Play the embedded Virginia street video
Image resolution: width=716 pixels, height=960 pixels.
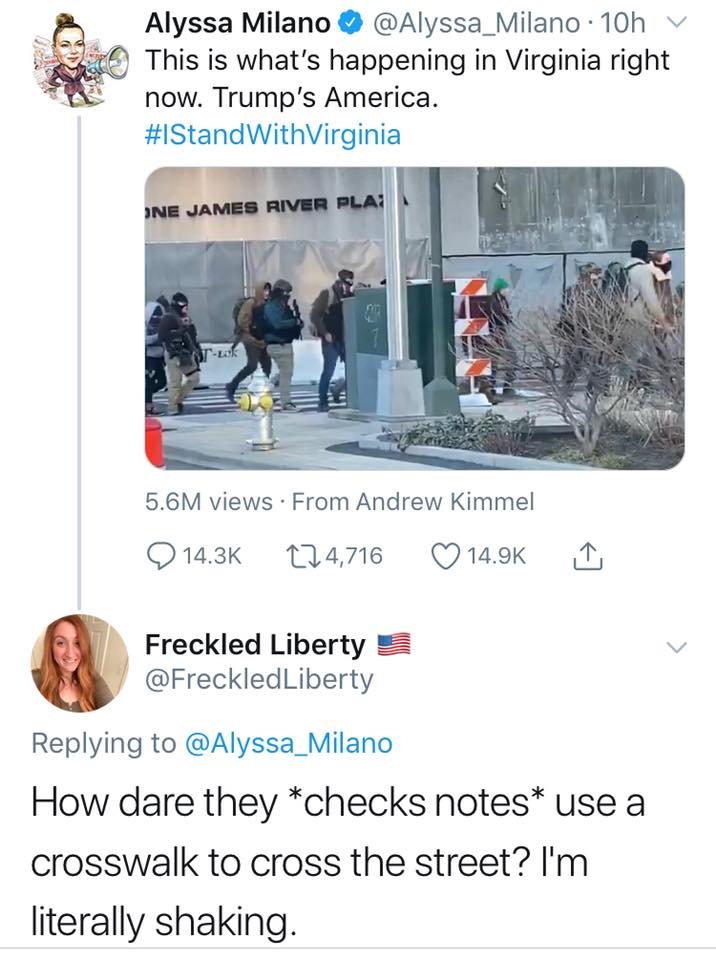[x=415, y=318]
